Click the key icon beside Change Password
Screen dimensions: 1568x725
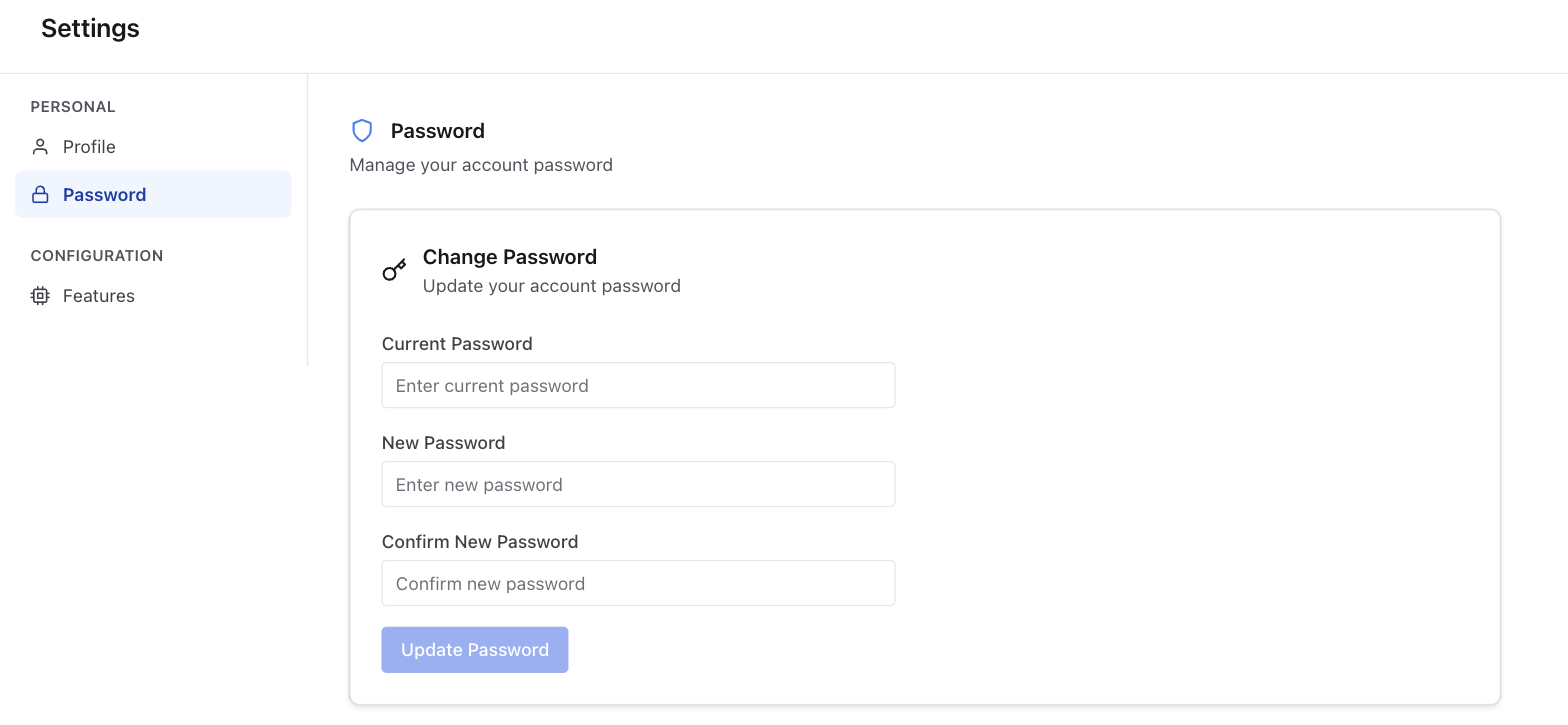(394, 270)
